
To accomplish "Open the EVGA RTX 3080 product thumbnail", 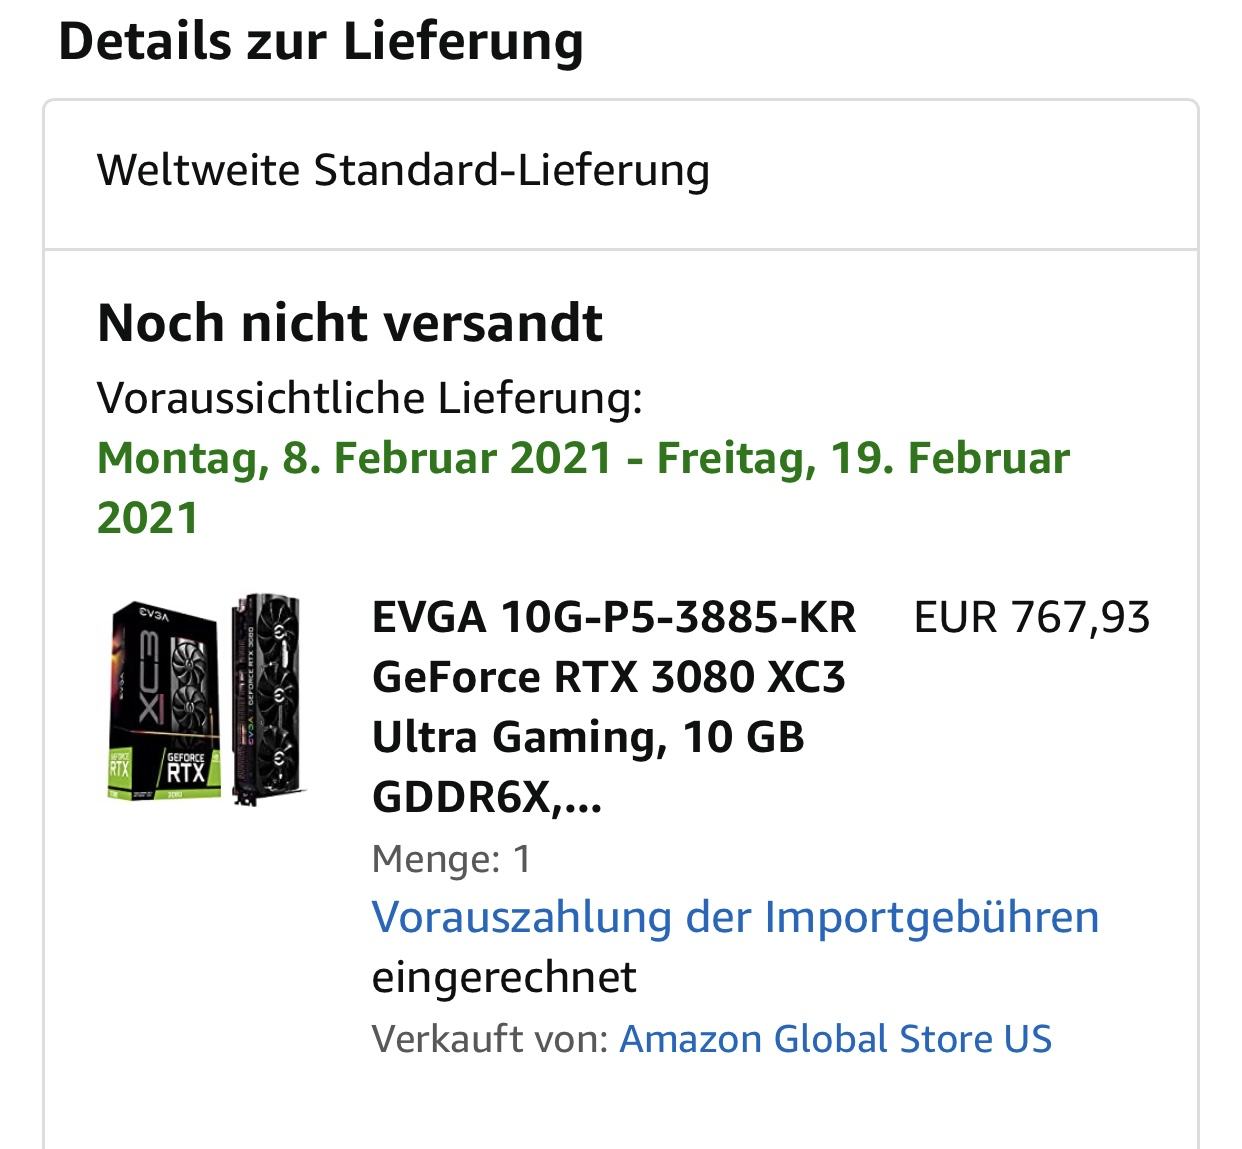I will click(x=207, y=700).
